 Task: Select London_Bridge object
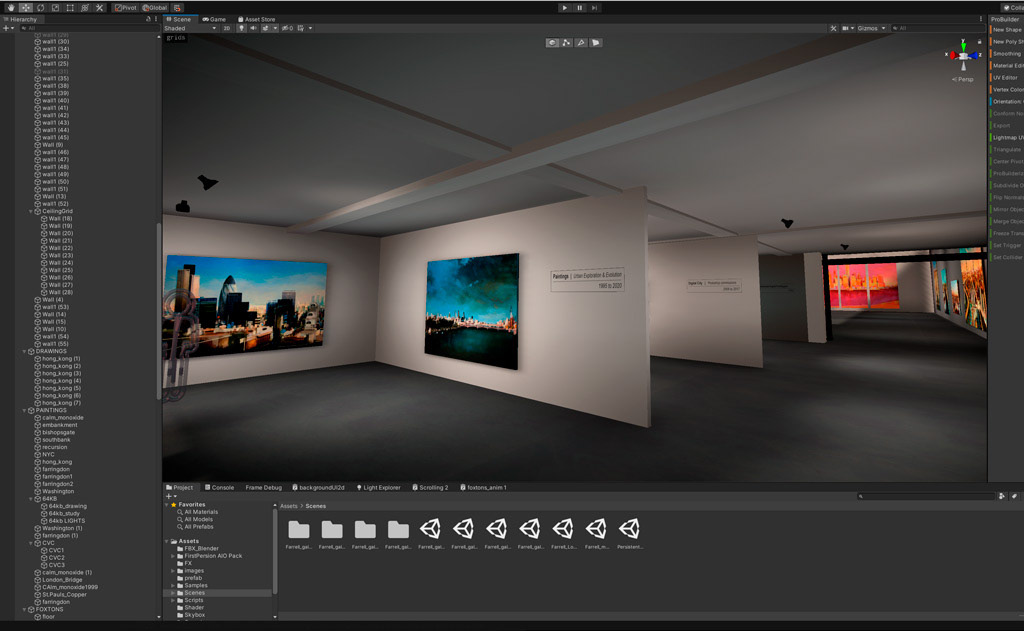[62, 579]
